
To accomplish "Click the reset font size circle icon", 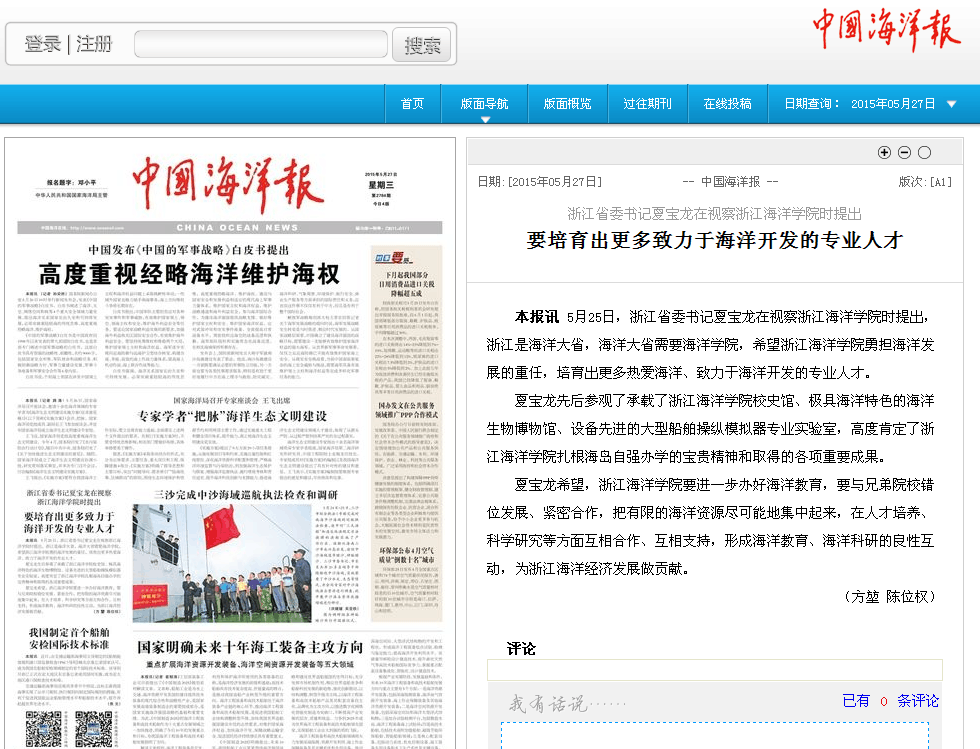I will pyautogui.click(x=924, y=153).
